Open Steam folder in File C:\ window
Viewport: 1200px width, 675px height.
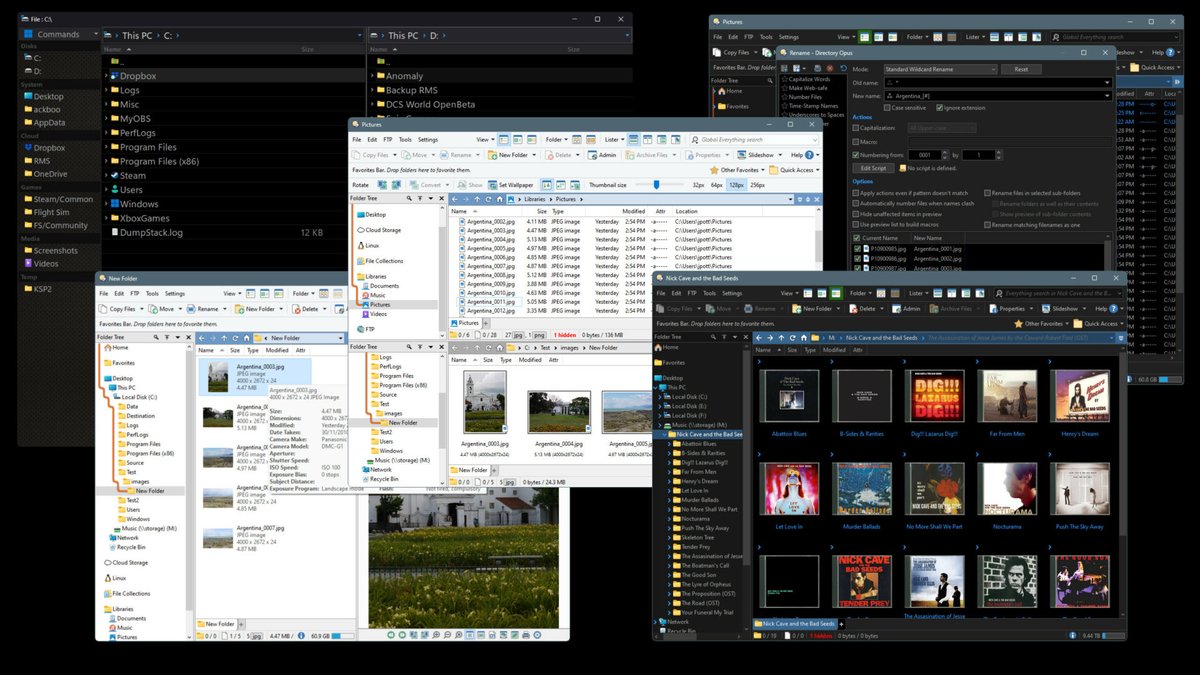pos(133,175)
